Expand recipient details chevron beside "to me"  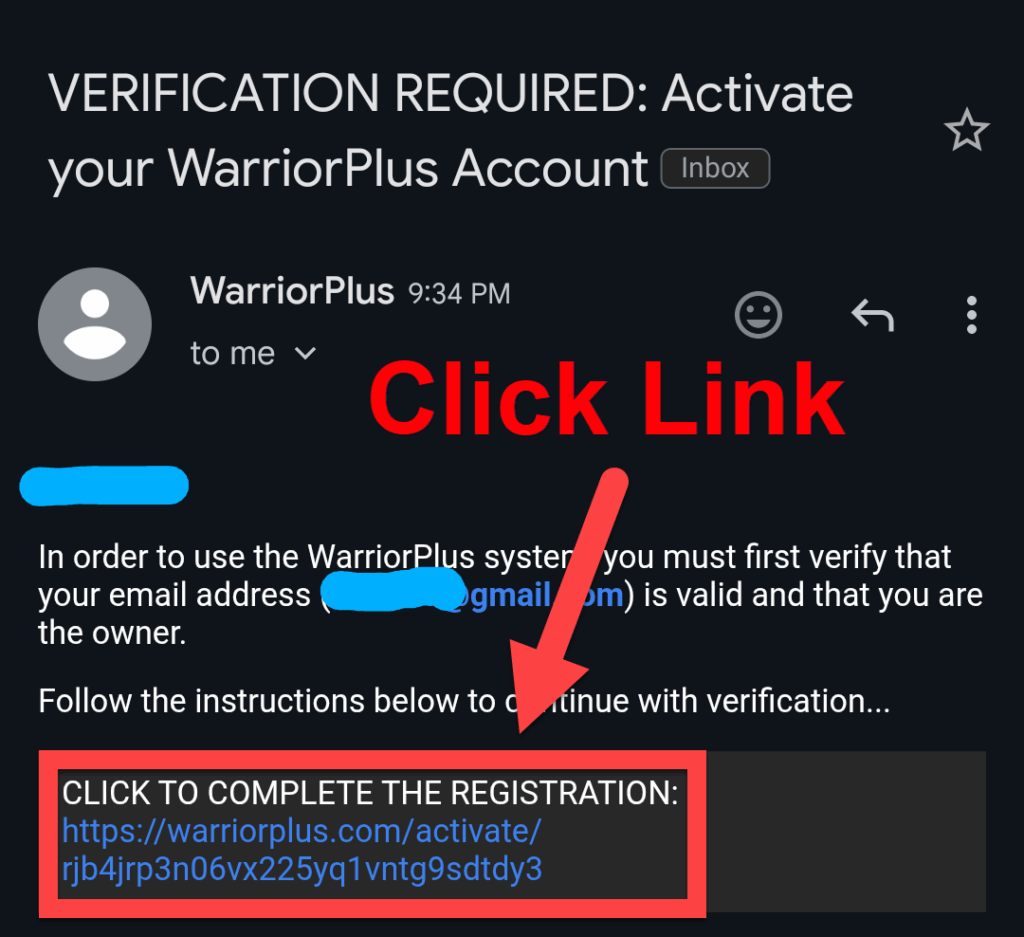306,353
